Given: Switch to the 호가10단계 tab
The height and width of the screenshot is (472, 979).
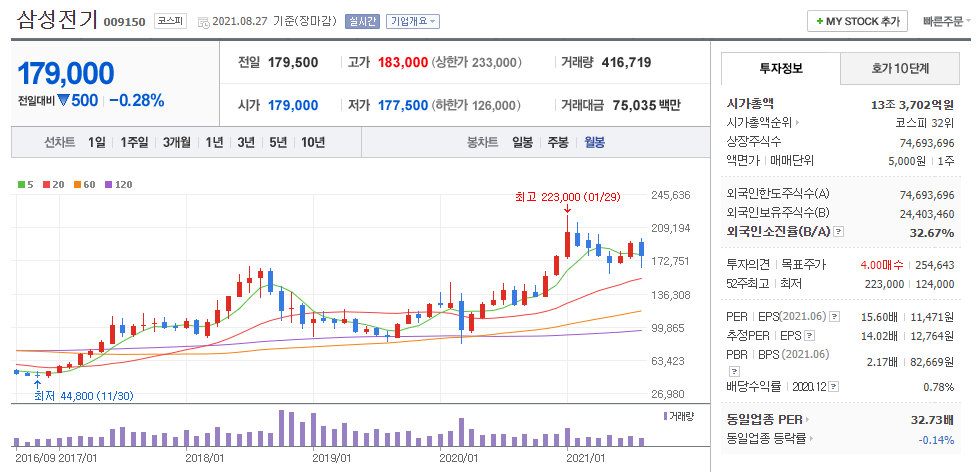Looking at the screenshot, I should tap(900, 69).
